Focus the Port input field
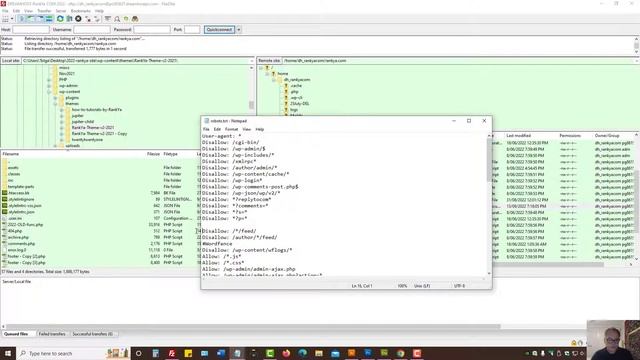The height and width of the screenshot is (360, 640). pyautogui.click(x=192, y=29)
